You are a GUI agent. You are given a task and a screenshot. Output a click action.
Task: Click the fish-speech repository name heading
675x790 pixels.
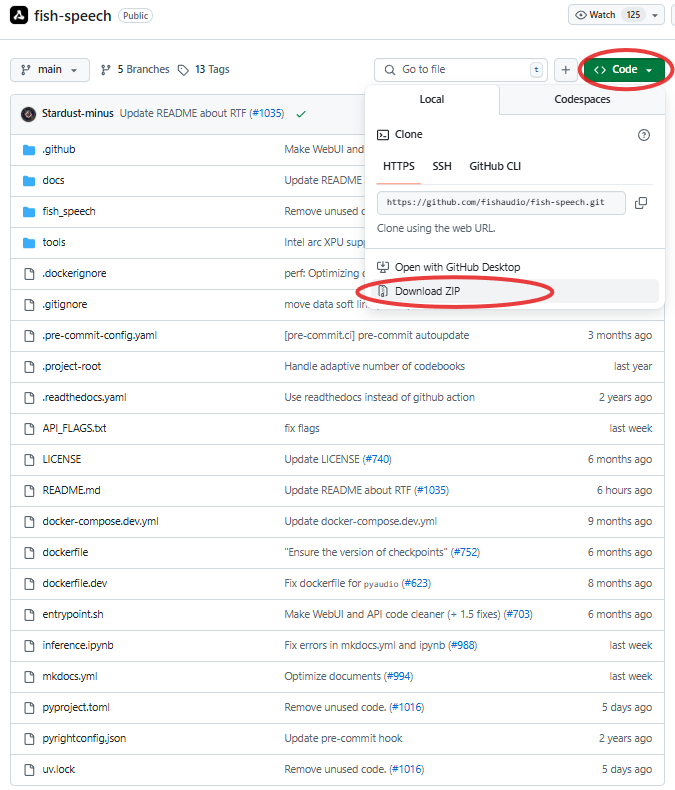73,16
